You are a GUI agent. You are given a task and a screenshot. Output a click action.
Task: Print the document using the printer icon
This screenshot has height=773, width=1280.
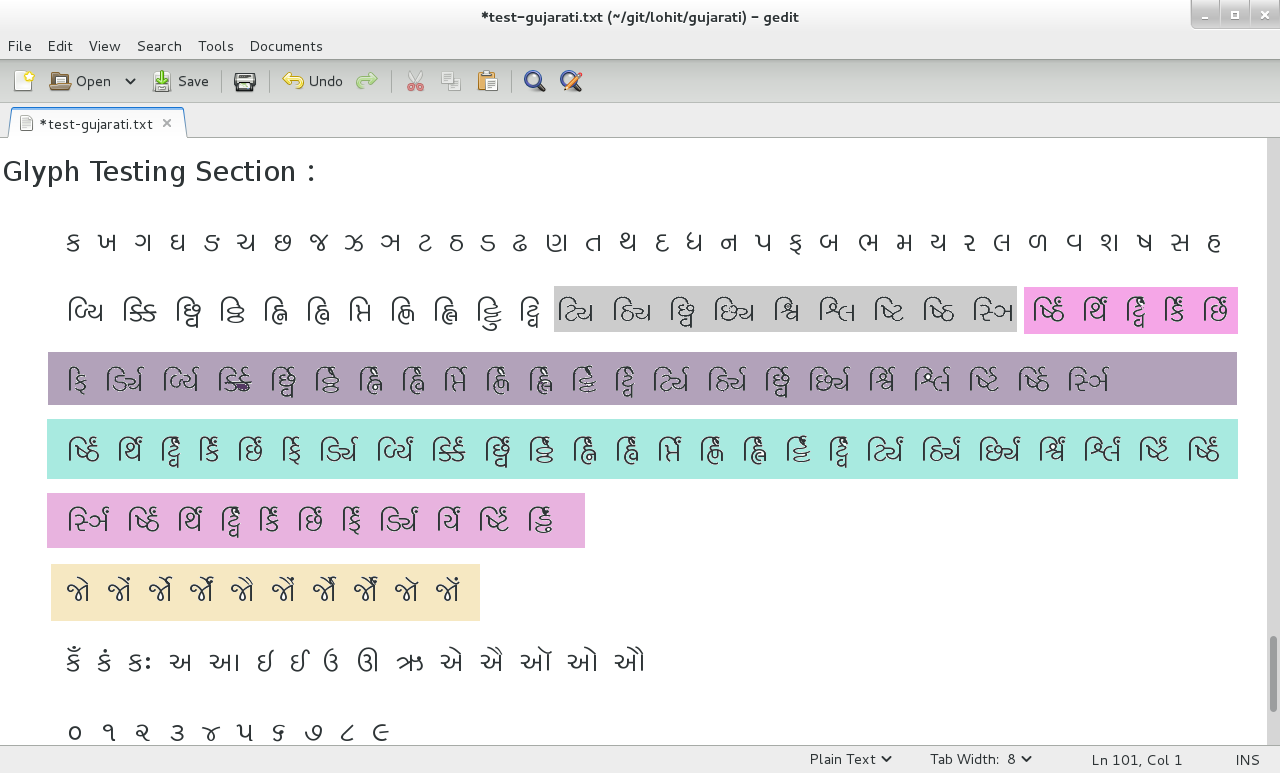point(245,81)
